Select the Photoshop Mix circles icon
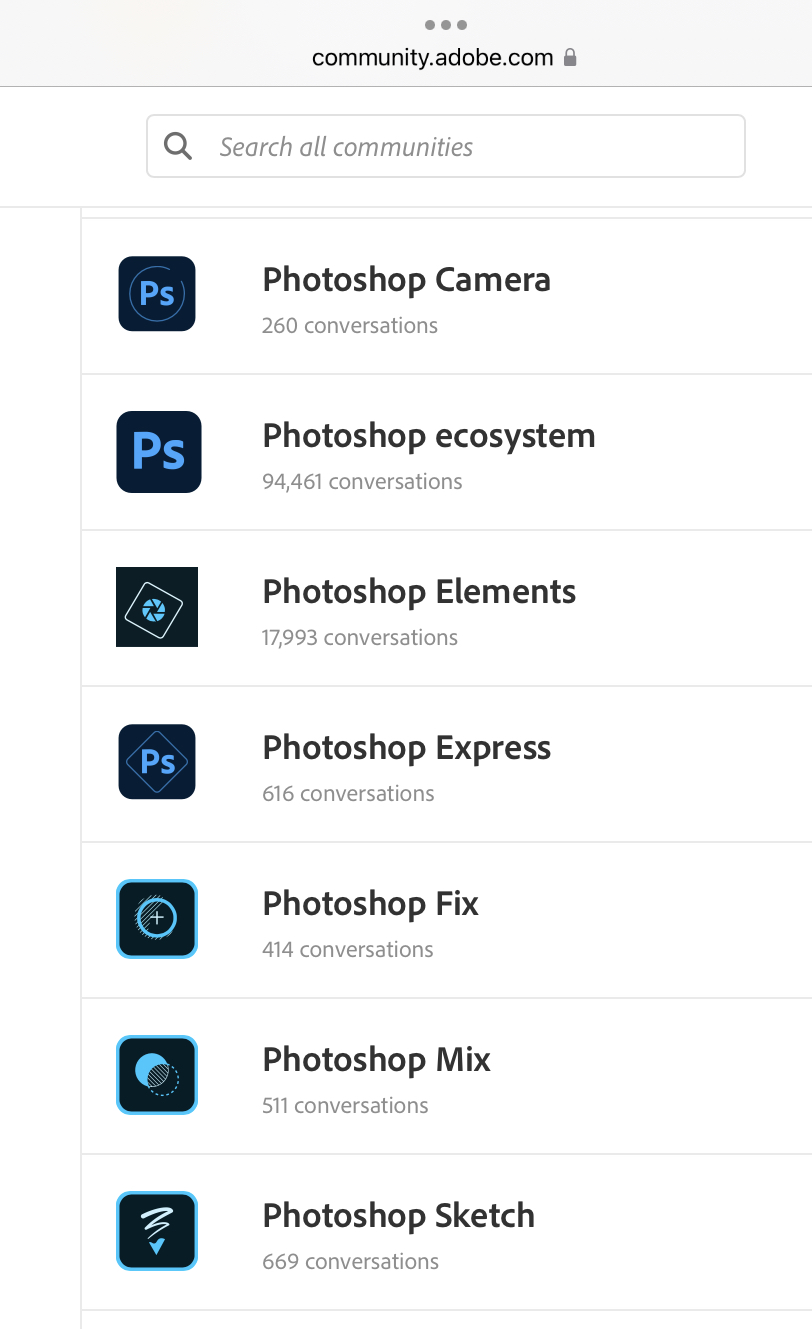 (x=156, y=1075)
